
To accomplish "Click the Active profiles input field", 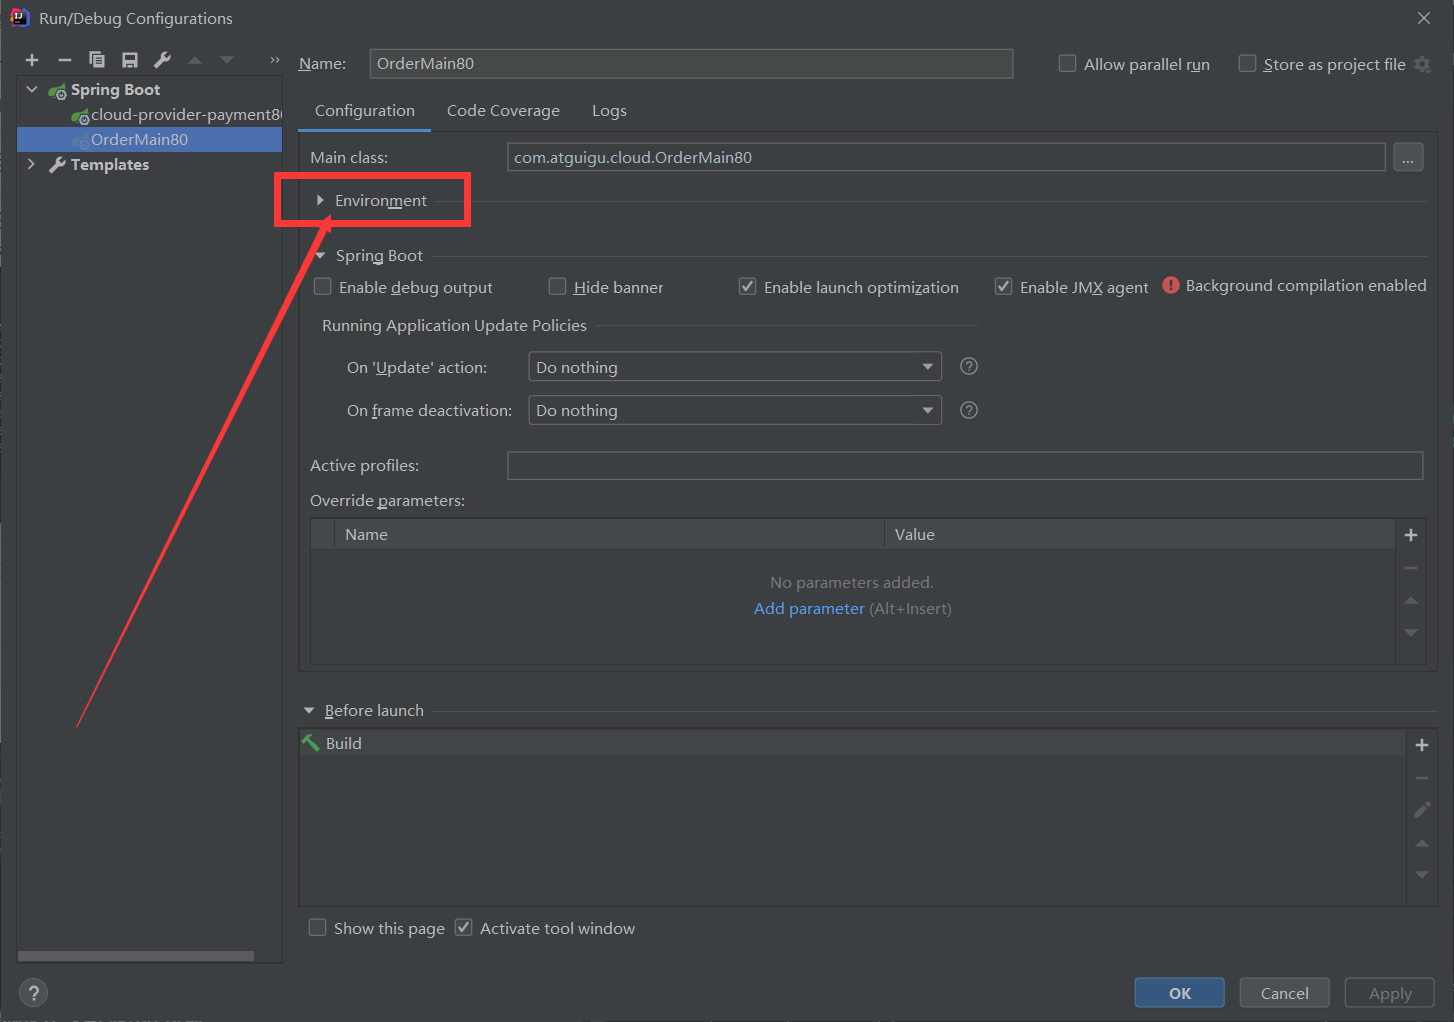I will pyautogui.click(x=965, y=465).
